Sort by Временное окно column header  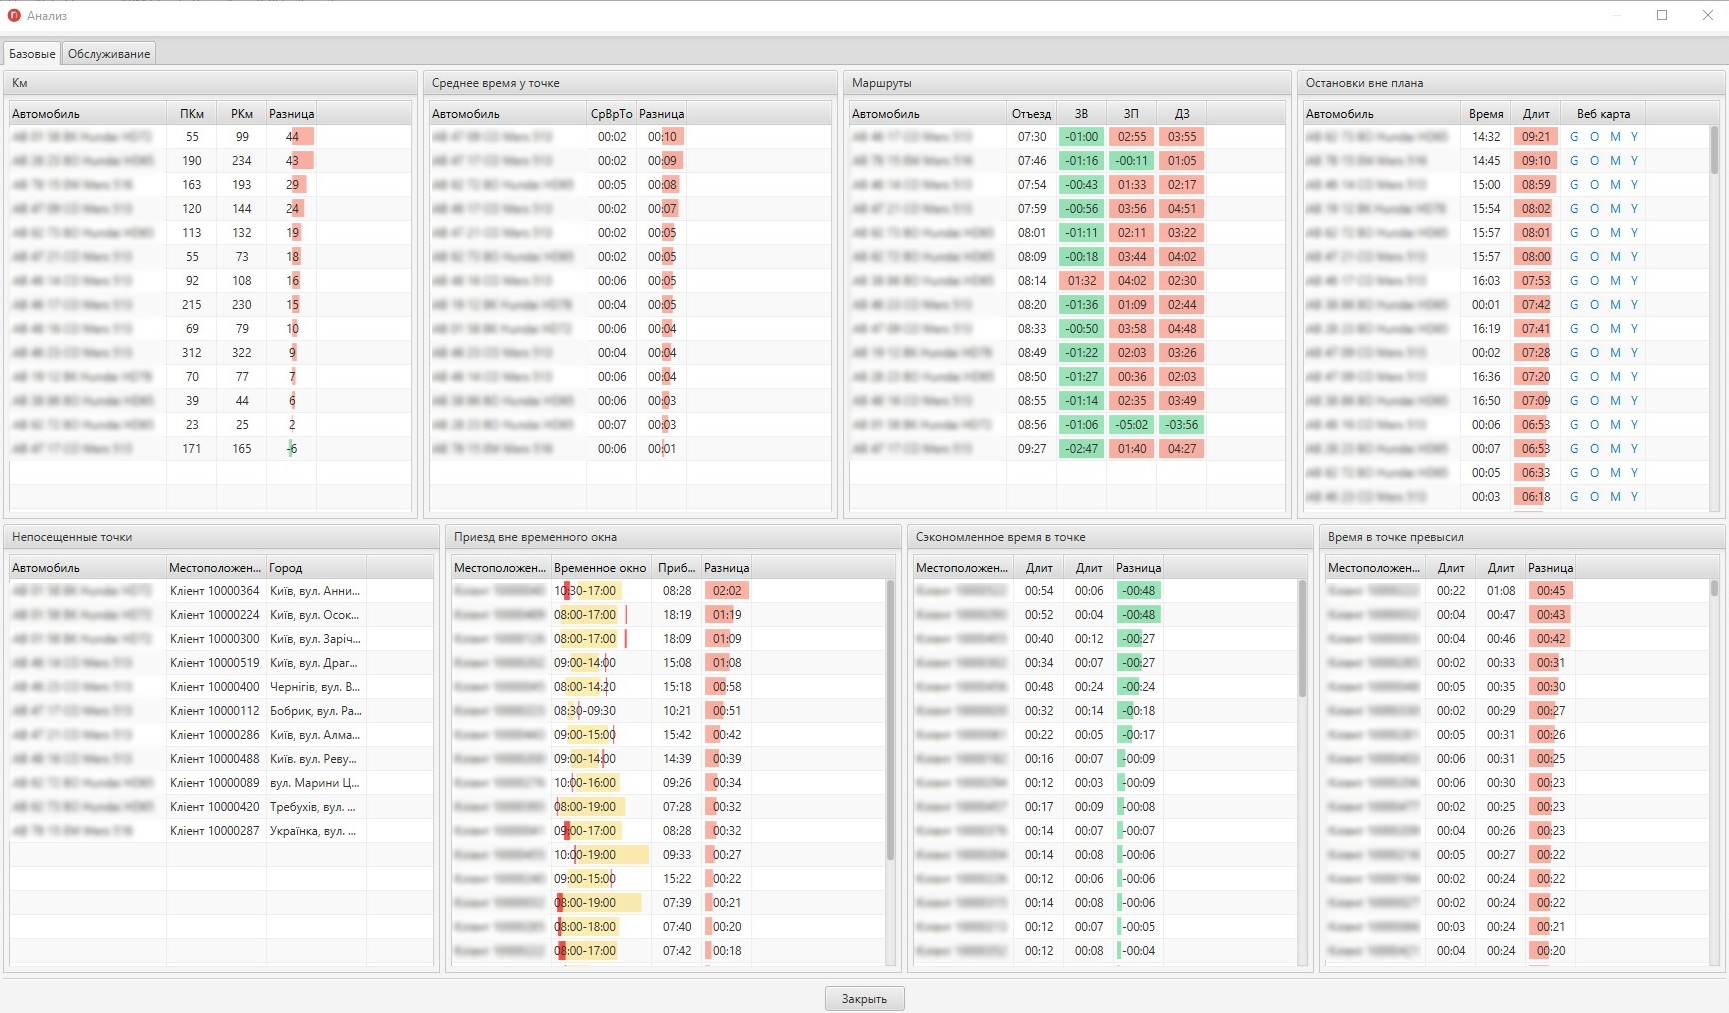(x=600, y=568)
